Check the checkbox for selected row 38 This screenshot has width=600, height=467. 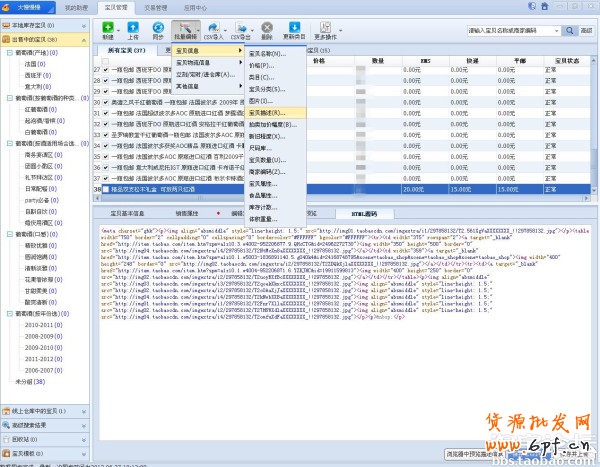[x=106, y=189]
